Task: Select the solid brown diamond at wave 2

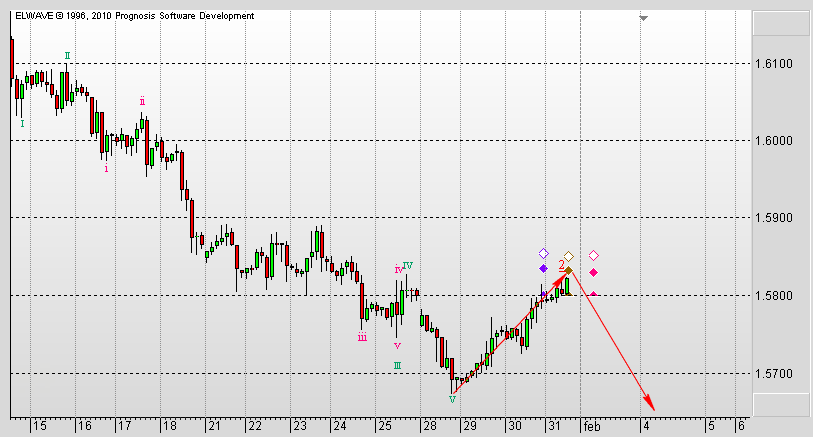Action: pyautogui.click(x=568, y=271)
